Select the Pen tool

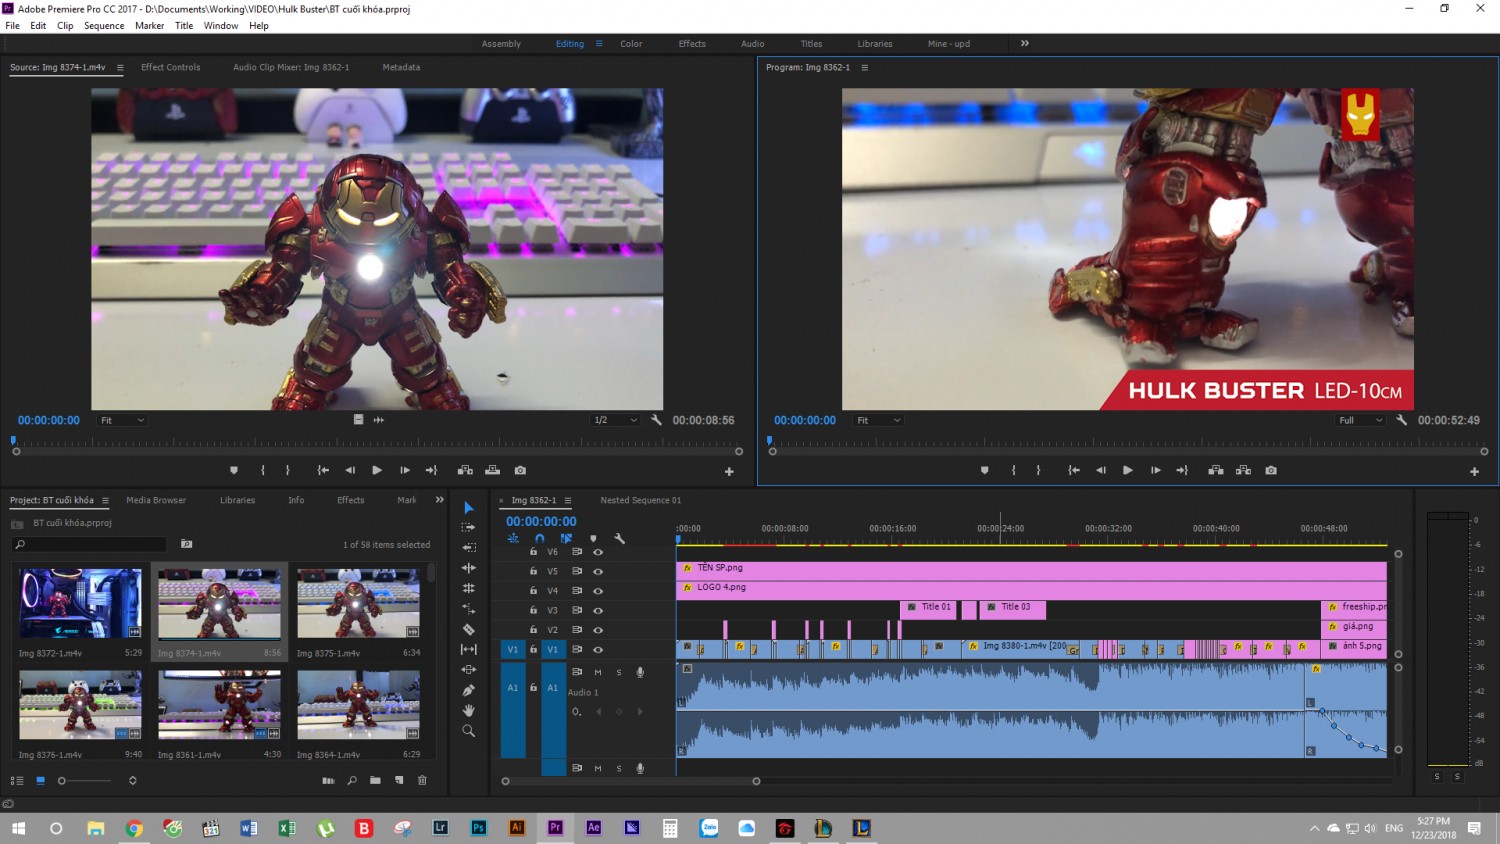[468, 690]
